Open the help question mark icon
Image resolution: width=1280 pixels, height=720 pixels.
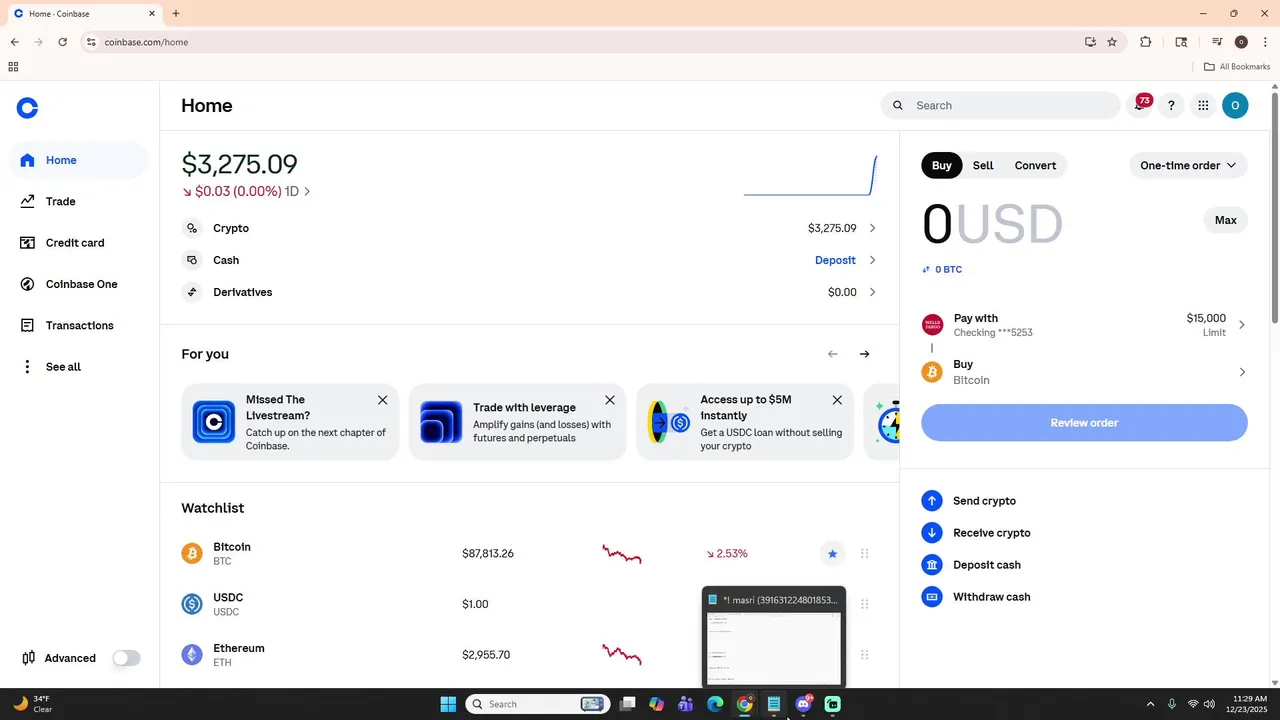(1171, 105)
